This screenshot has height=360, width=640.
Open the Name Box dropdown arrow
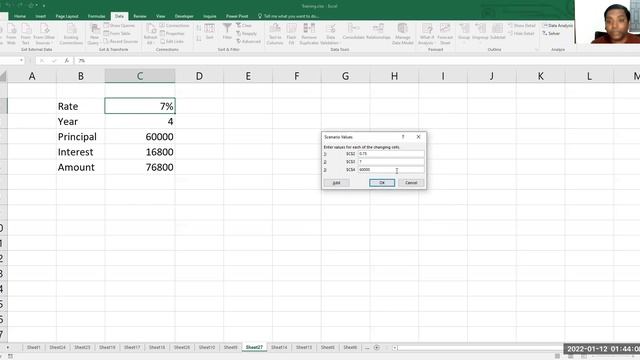point(21,60)
